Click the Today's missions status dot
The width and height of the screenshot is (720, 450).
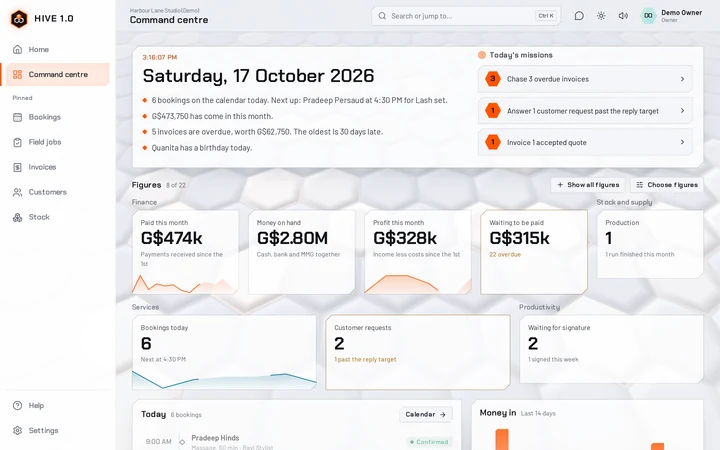[482, 55]
